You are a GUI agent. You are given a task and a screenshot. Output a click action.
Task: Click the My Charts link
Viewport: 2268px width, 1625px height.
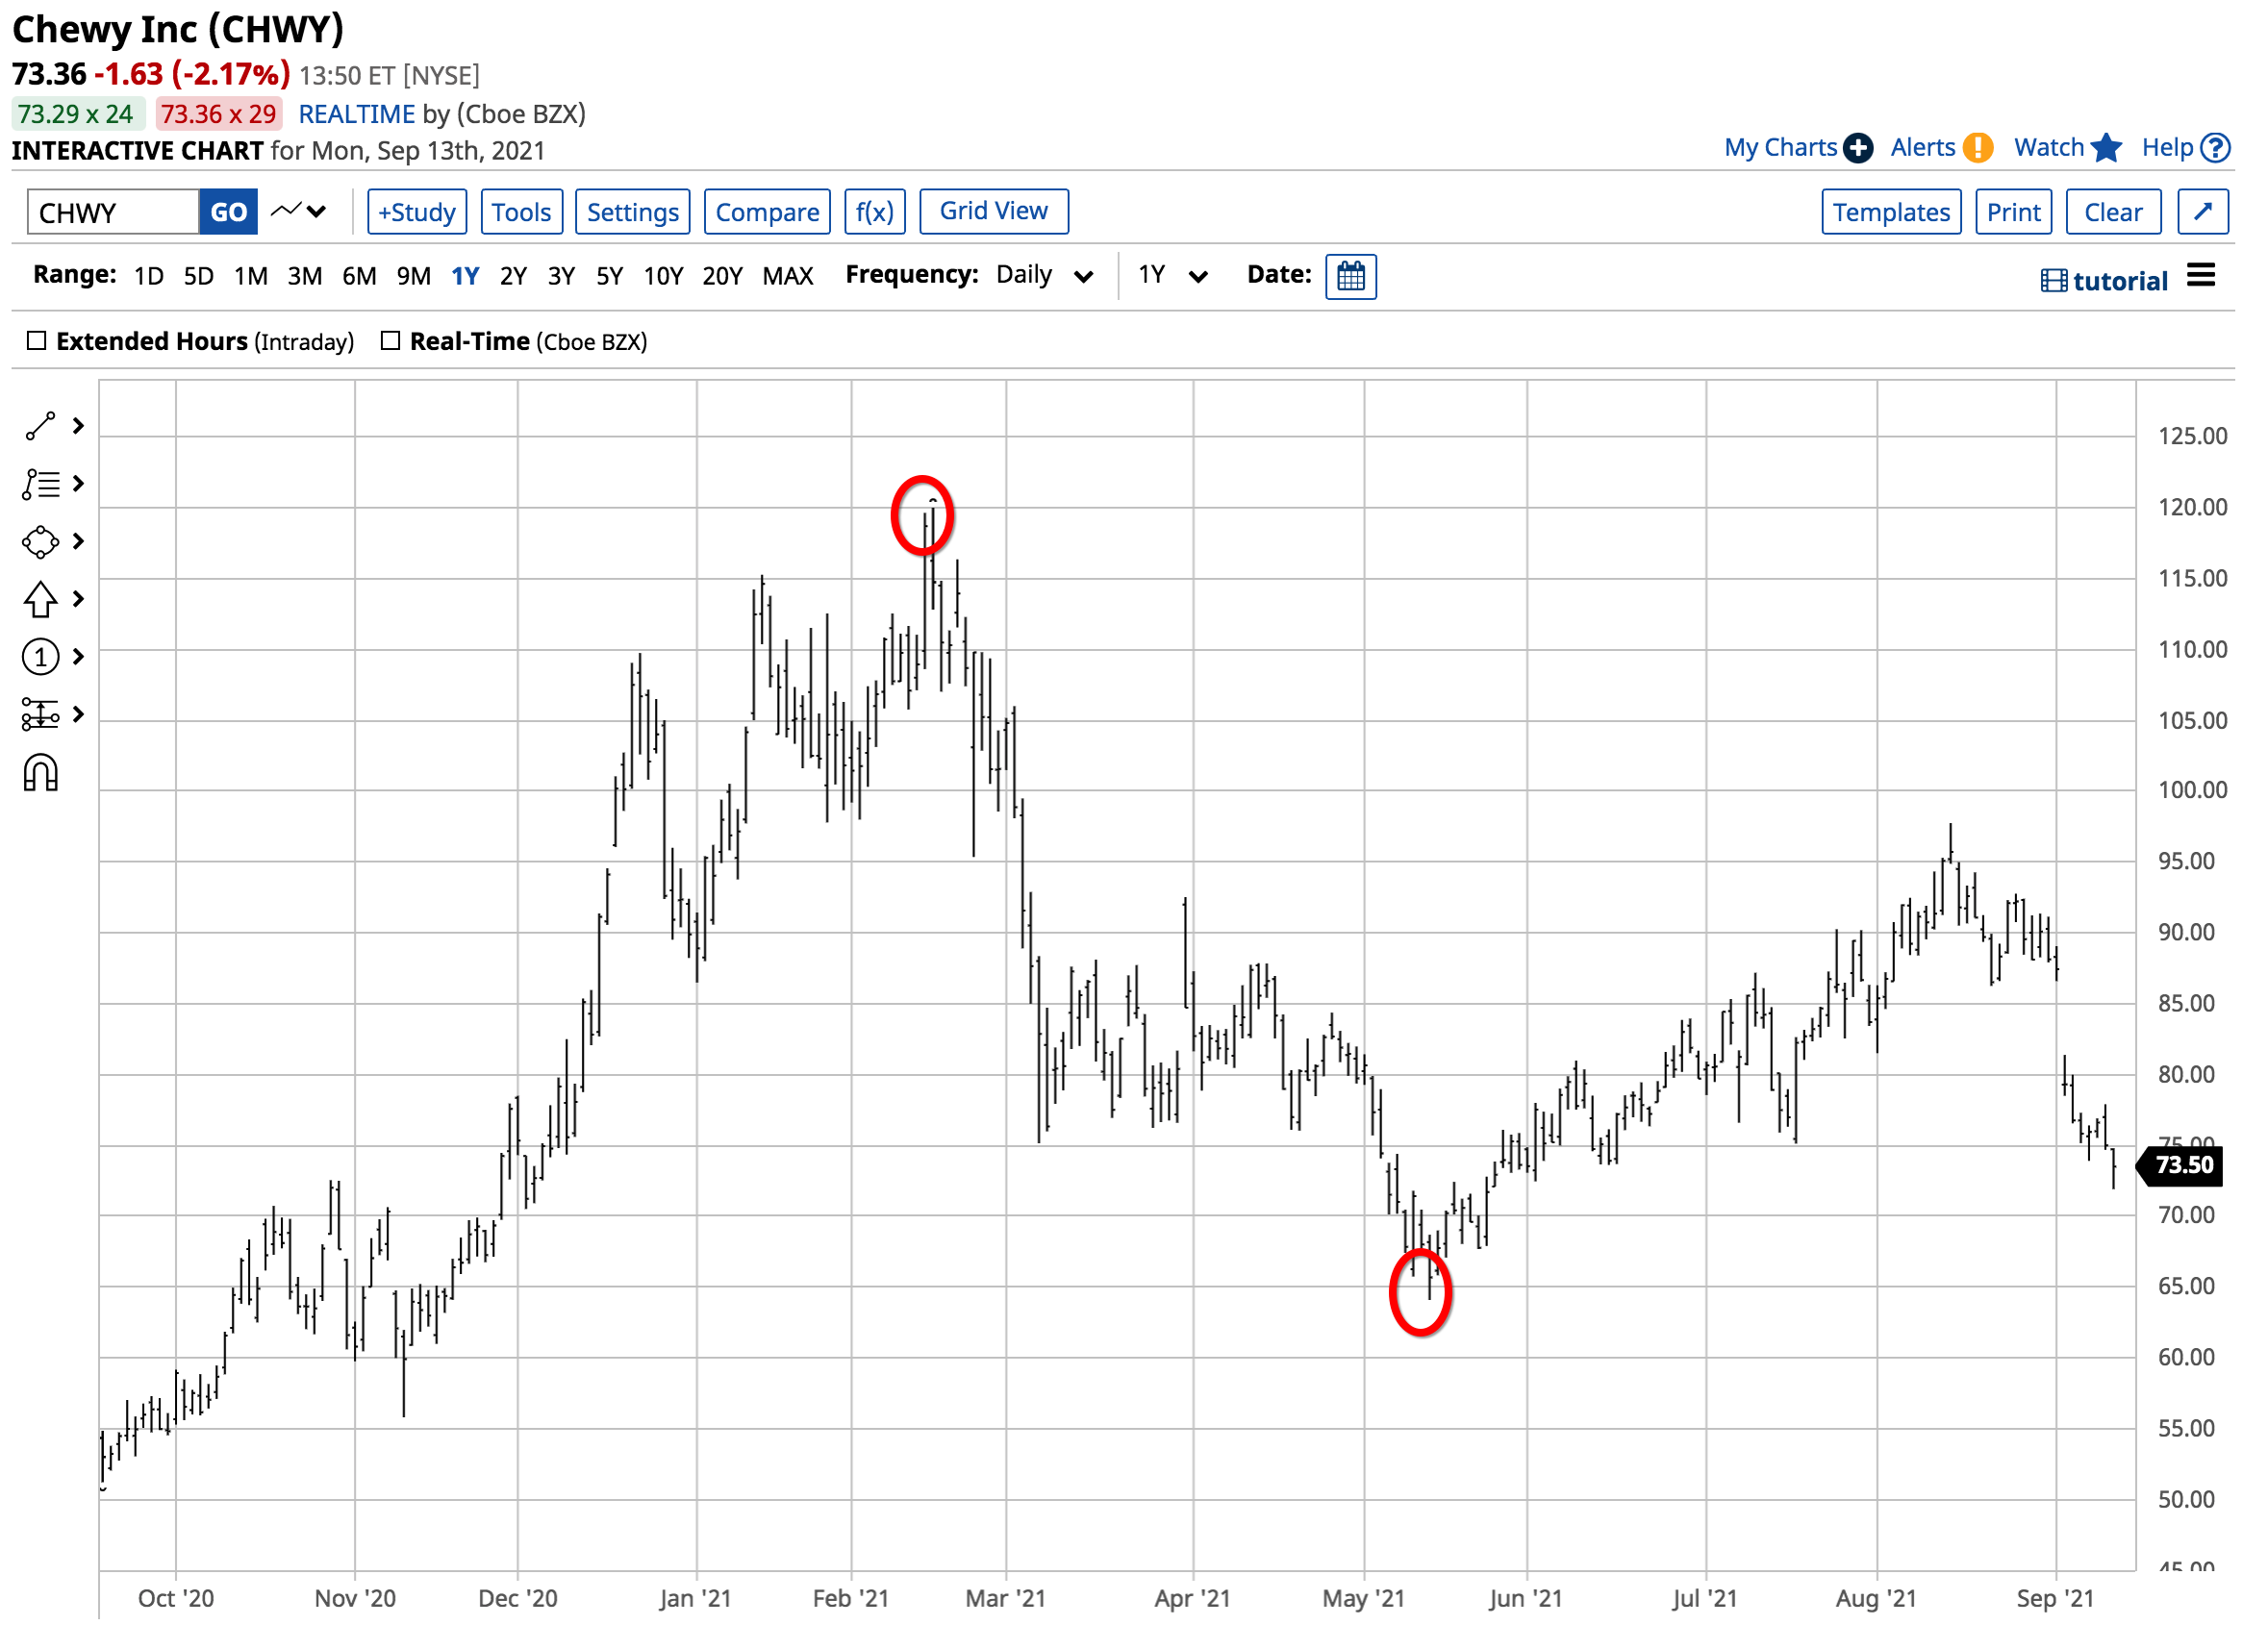coord(1780,148)
